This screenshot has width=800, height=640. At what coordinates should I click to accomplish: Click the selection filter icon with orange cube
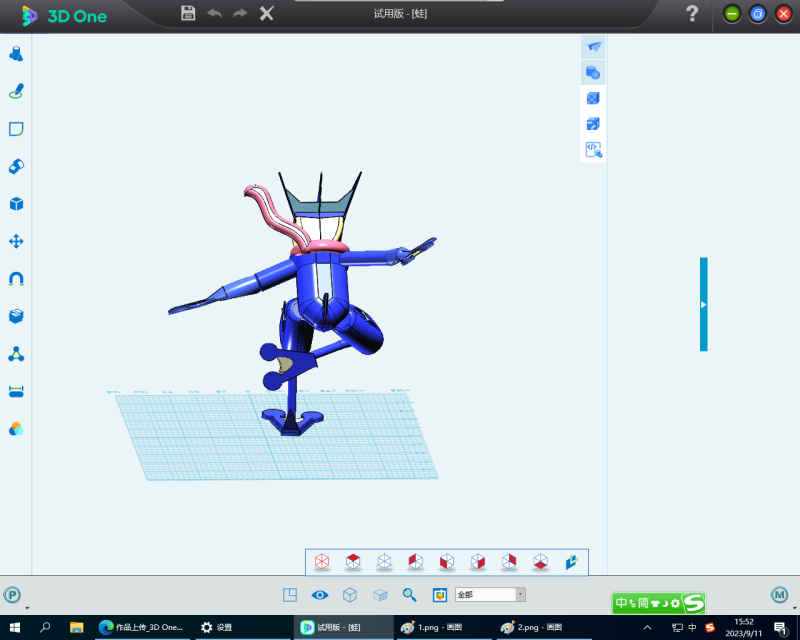(x=440, y=595)
